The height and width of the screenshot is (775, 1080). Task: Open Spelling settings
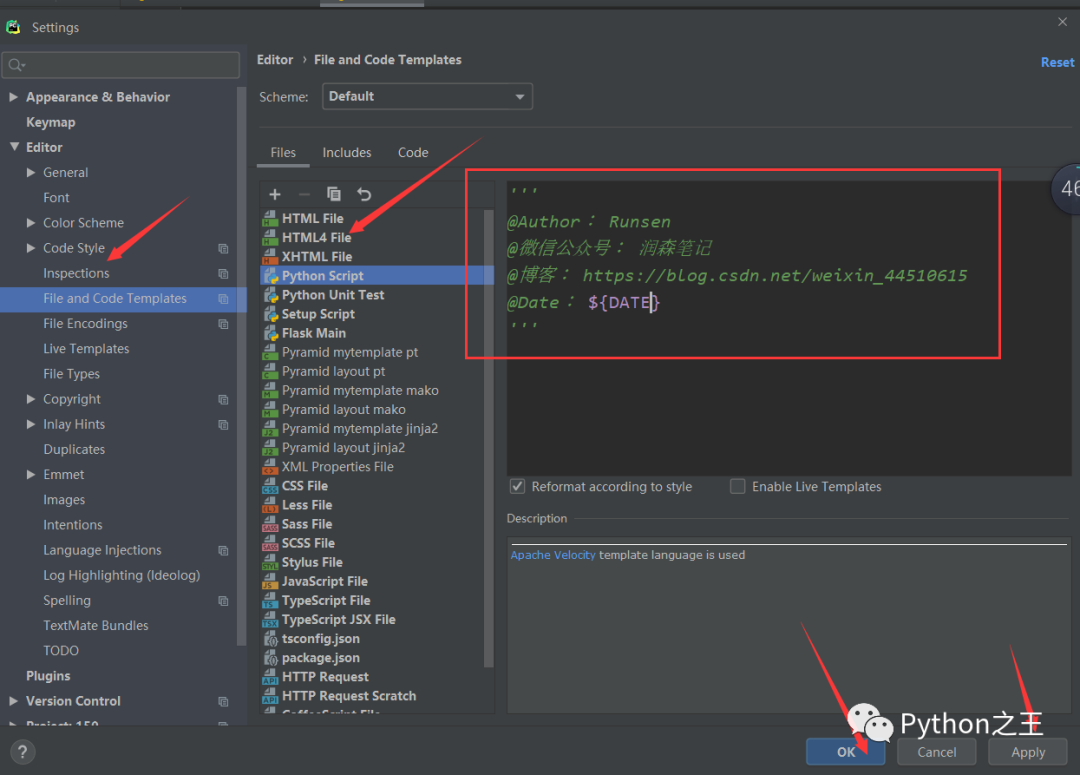(x=67, y=601)
